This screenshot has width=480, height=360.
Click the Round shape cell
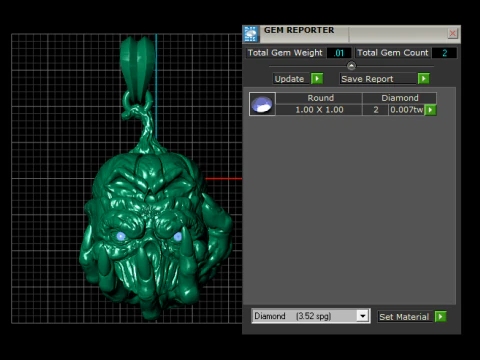[319, 98]
